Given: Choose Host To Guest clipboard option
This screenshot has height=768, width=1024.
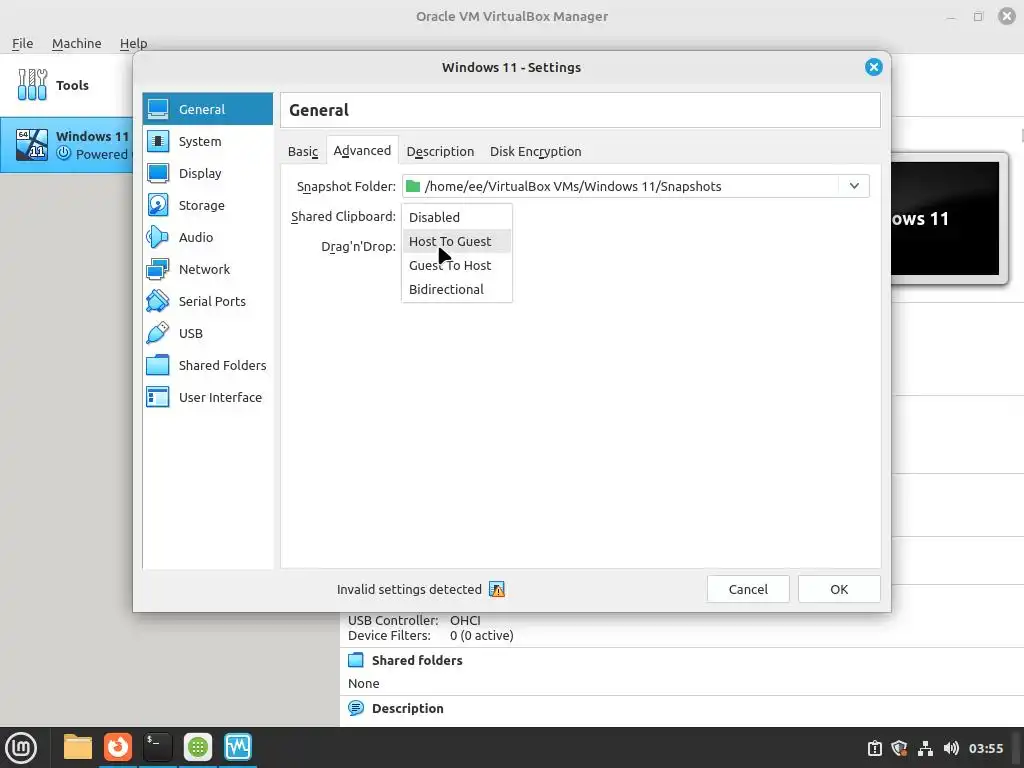Looking at the screenshot, I should (x=456, y=241).
